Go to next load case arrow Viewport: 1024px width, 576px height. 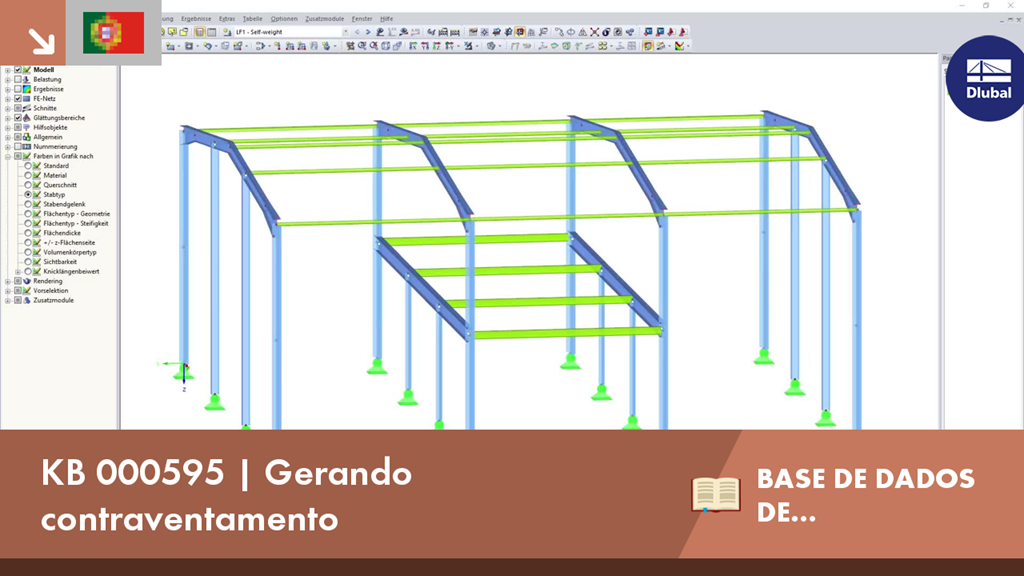pyautogui.click(x=368, y=32)
